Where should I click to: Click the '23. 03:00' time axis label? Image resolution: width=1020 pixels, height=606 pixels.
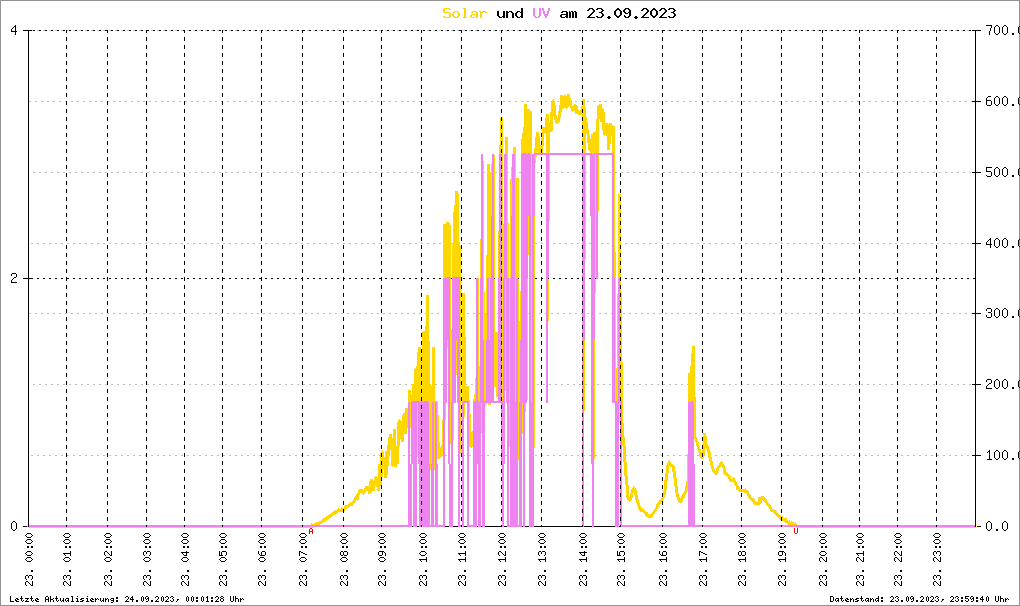pyautogui.click(x=147, y=559)
